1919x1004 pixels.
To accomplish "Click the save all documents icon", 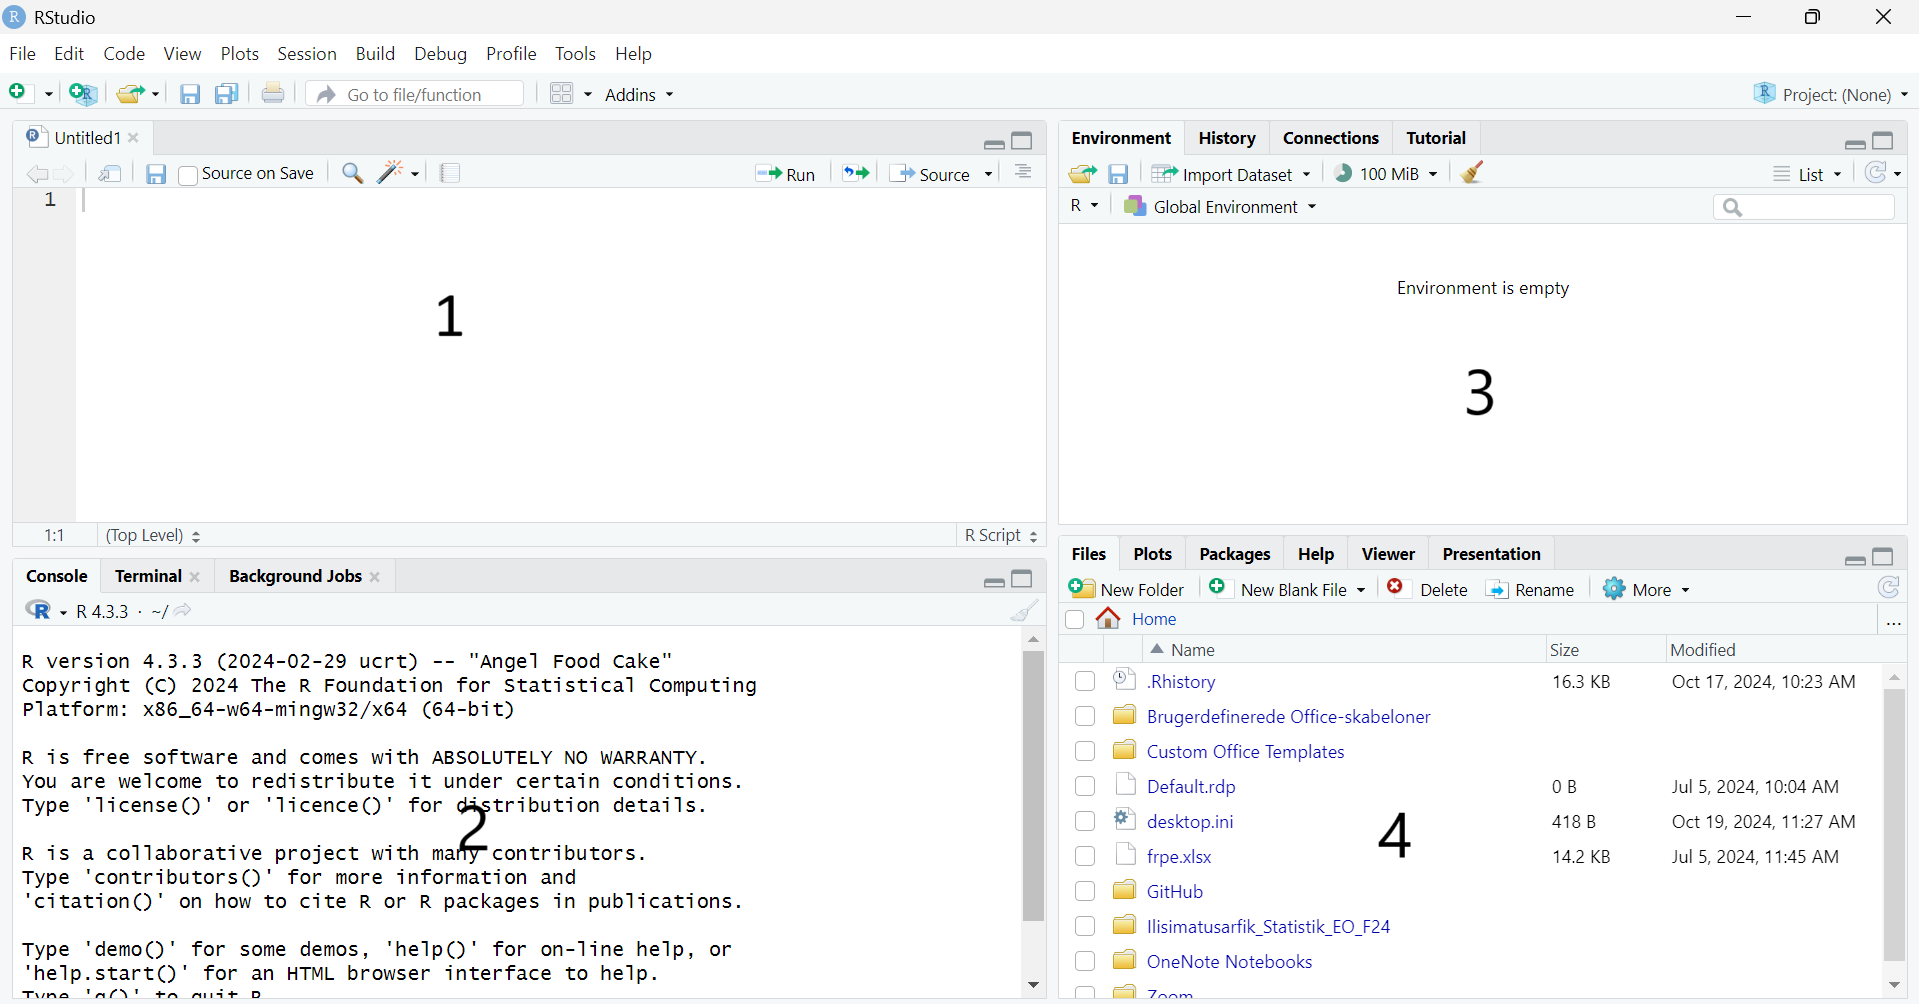I will tap(227, 94).
